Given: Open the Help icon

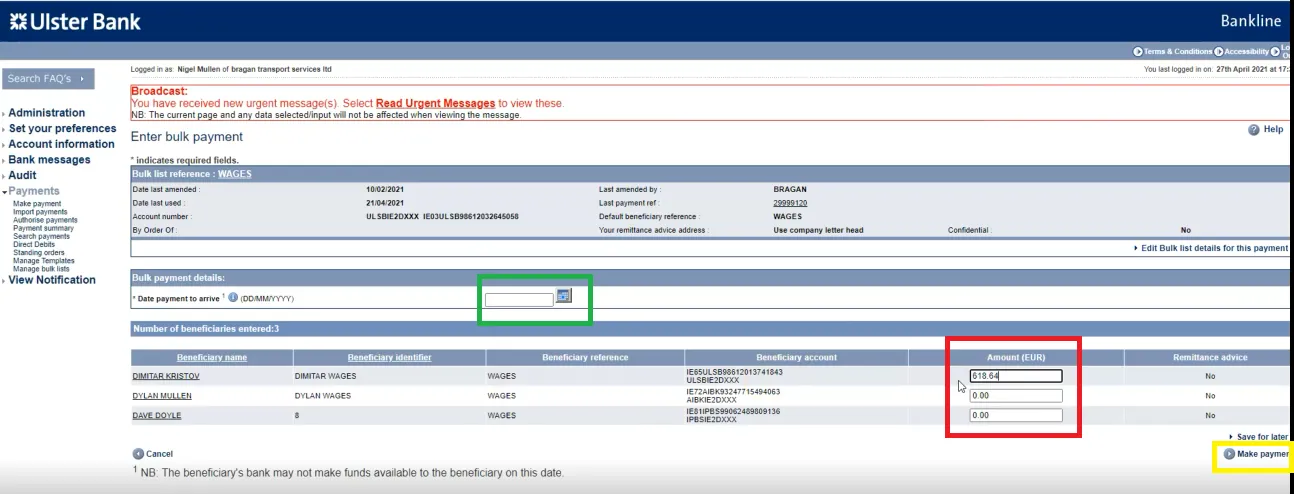Looking at the screenshot, I should (x=1253, y=130).
